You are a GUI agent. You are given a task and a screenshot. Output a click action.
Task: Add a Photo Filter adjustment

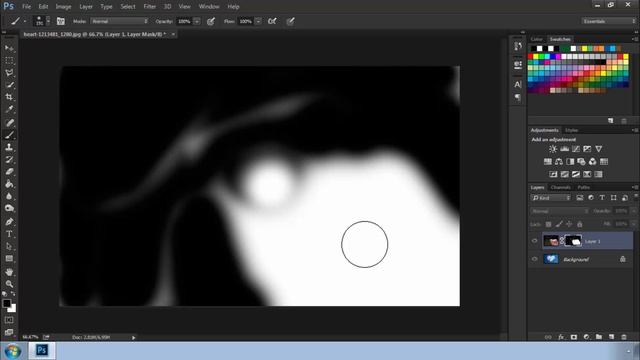[x=581, y=162]
